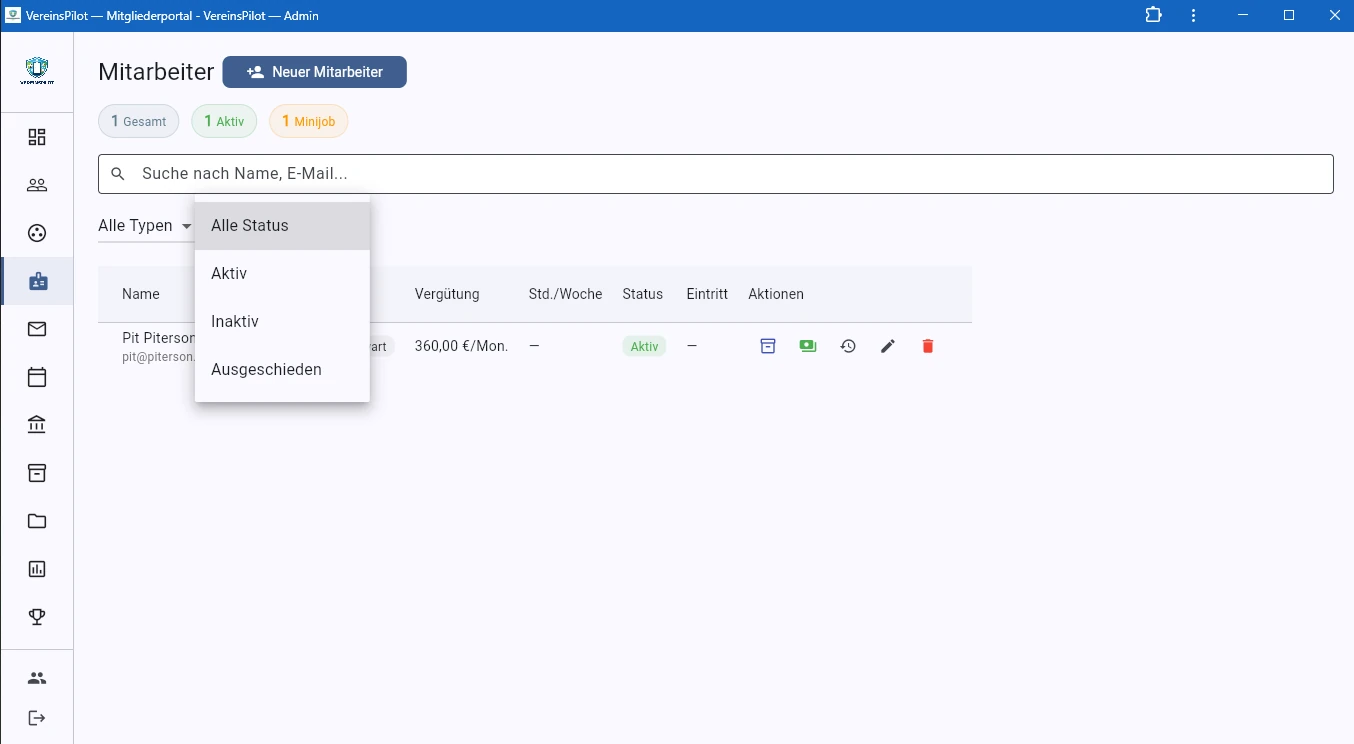Select the Alle Status option
Viewport: 1354px width, 744px height.
250,225
